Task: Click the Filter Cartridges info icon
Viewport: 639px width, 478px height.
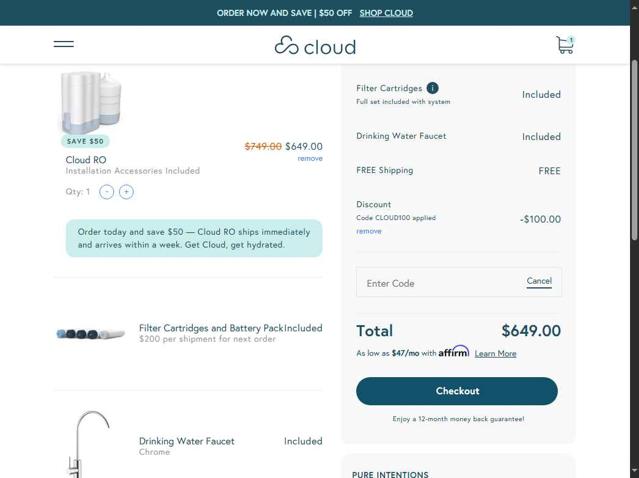Action: [432, 88]
